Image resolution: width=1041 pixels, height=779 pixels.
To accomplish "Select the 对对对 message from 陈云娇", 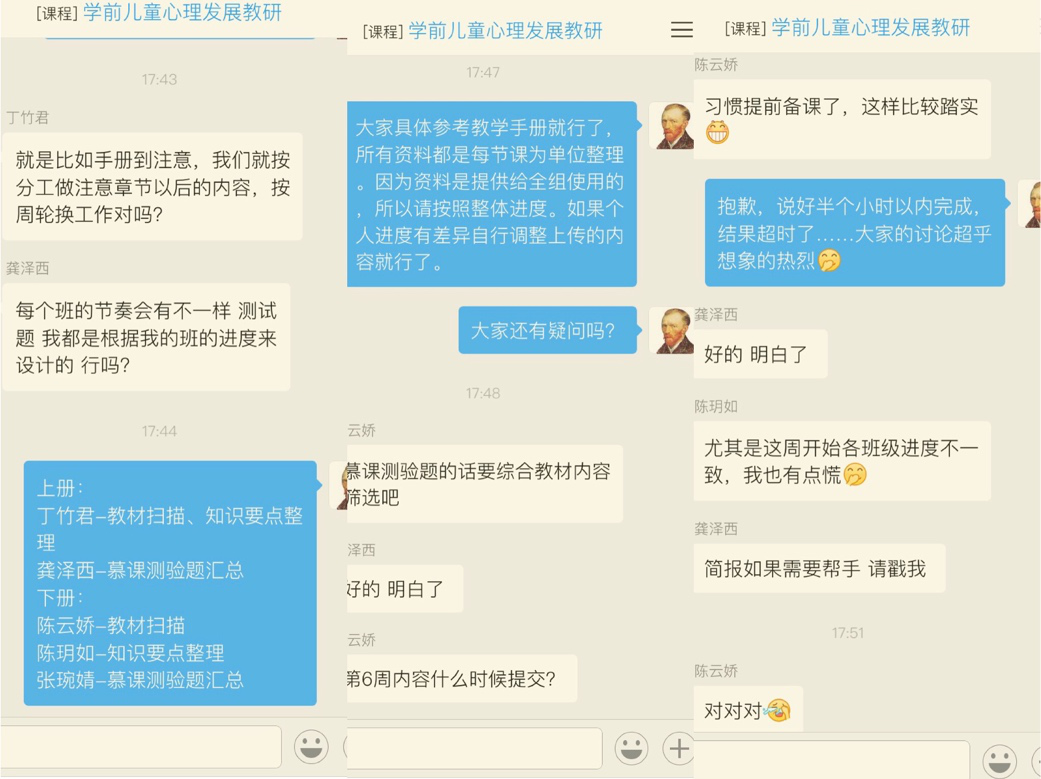I will pos(748,711).
